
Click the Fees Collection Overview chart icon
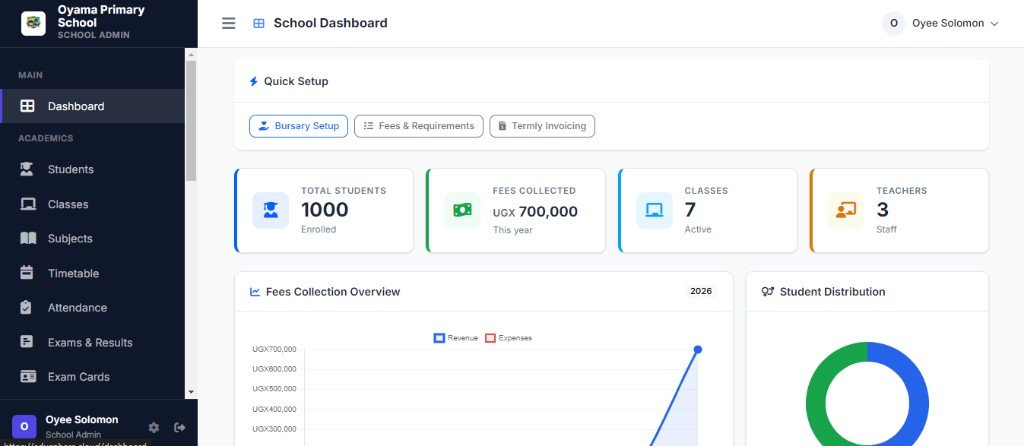255,292
